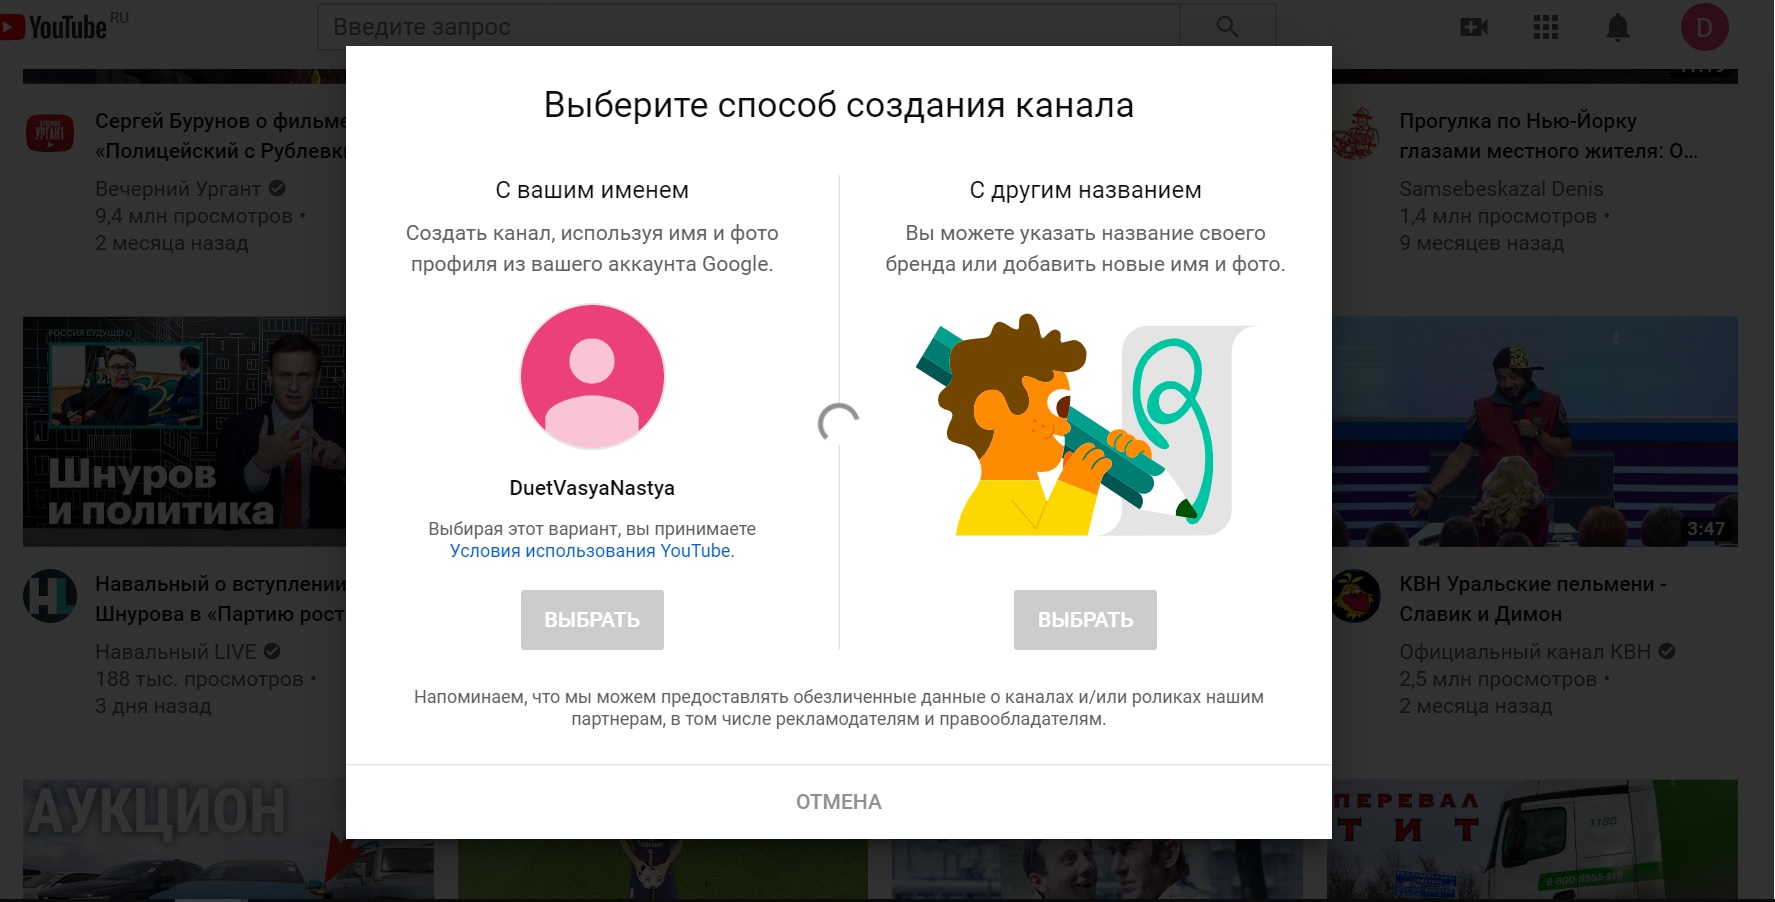Go to the "Вечерний Ургант" channel name
Screen dimensions: 1775x902
178,189
